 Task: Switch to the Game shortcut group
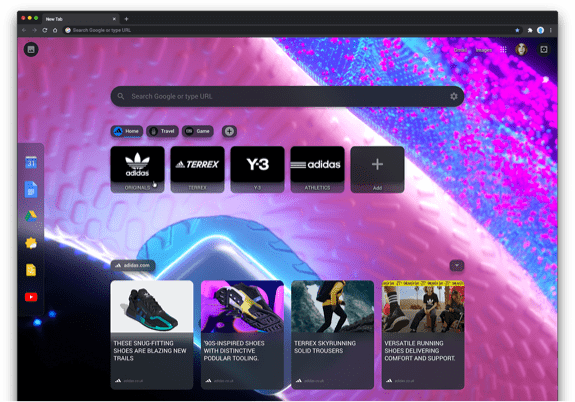[198, 131]
